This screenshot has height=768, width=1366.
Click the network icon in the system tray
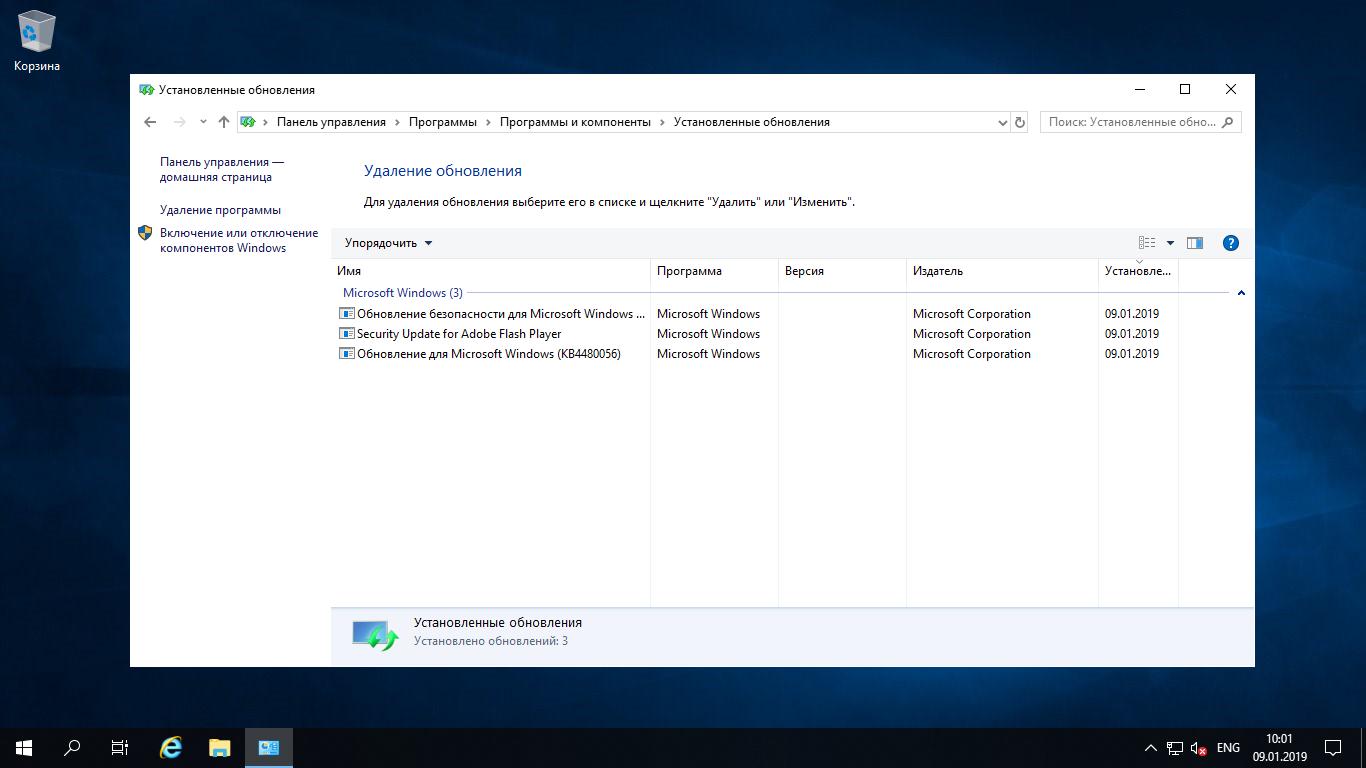point(1175,748)
